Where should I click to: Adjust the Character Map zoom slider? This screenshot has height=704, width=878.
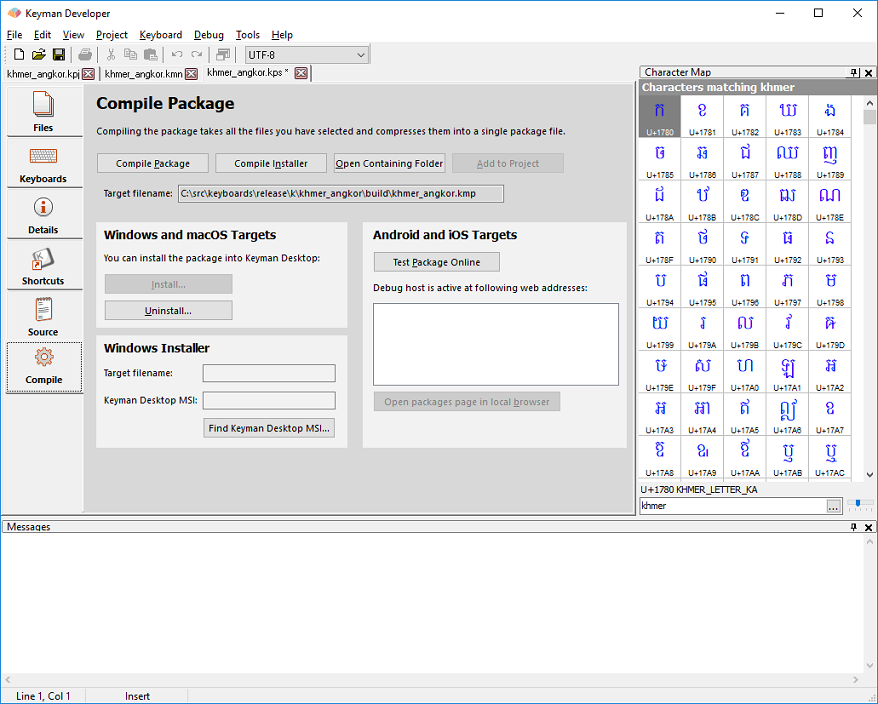[858, 505]
